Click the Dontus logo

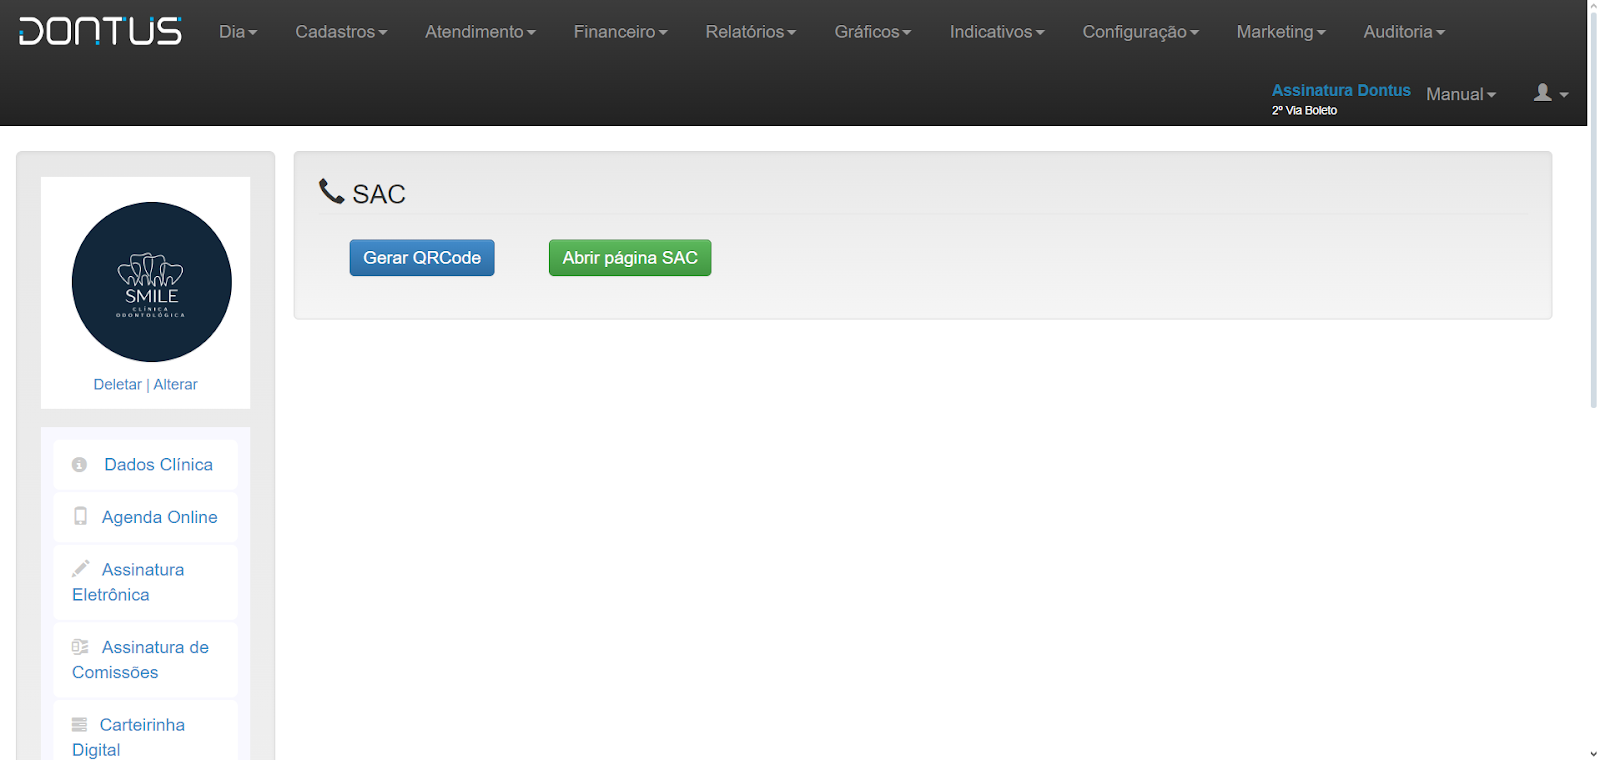pyautogui.click(x=100, y=31)
